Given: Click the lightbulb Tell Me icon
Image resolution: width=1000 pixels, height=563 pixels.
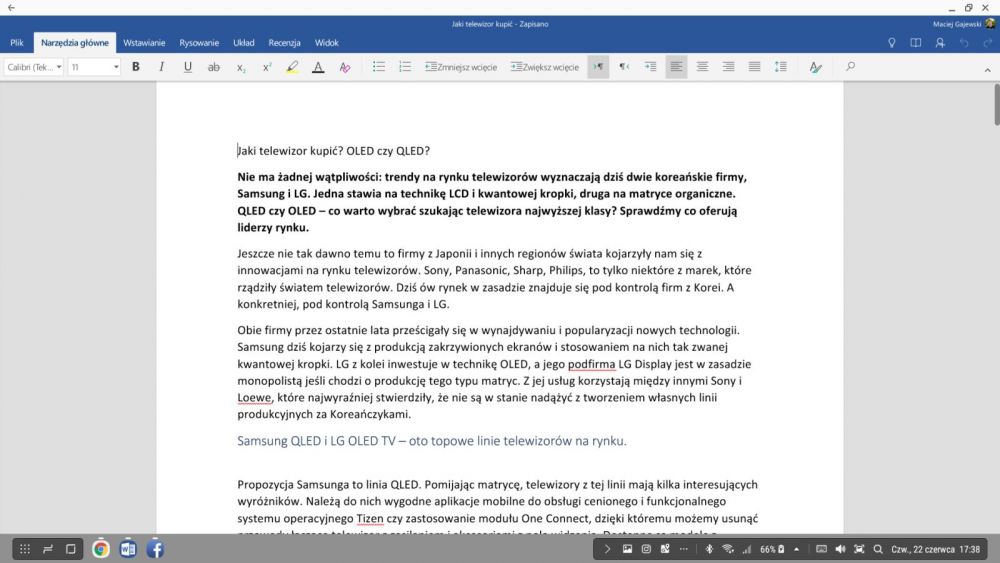Looking at the screenshot, I should 892,43.
